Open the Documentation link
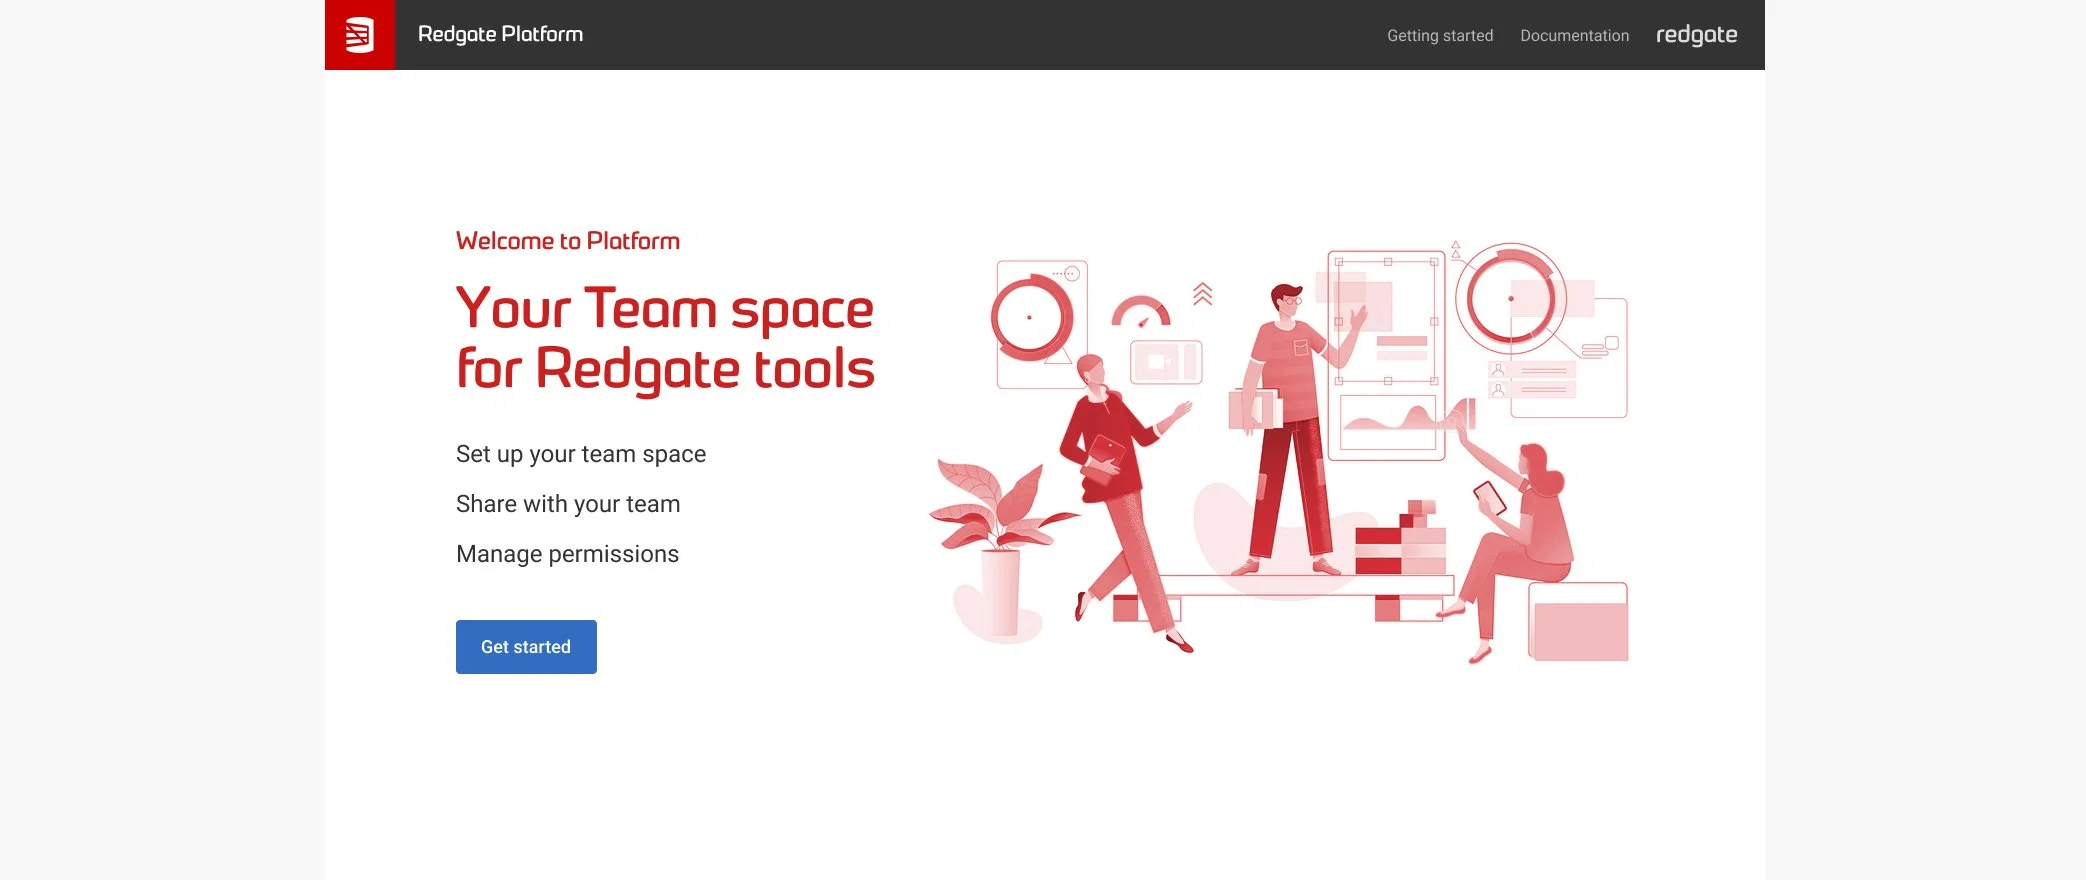2086x880 pixels. point(1575,36)
